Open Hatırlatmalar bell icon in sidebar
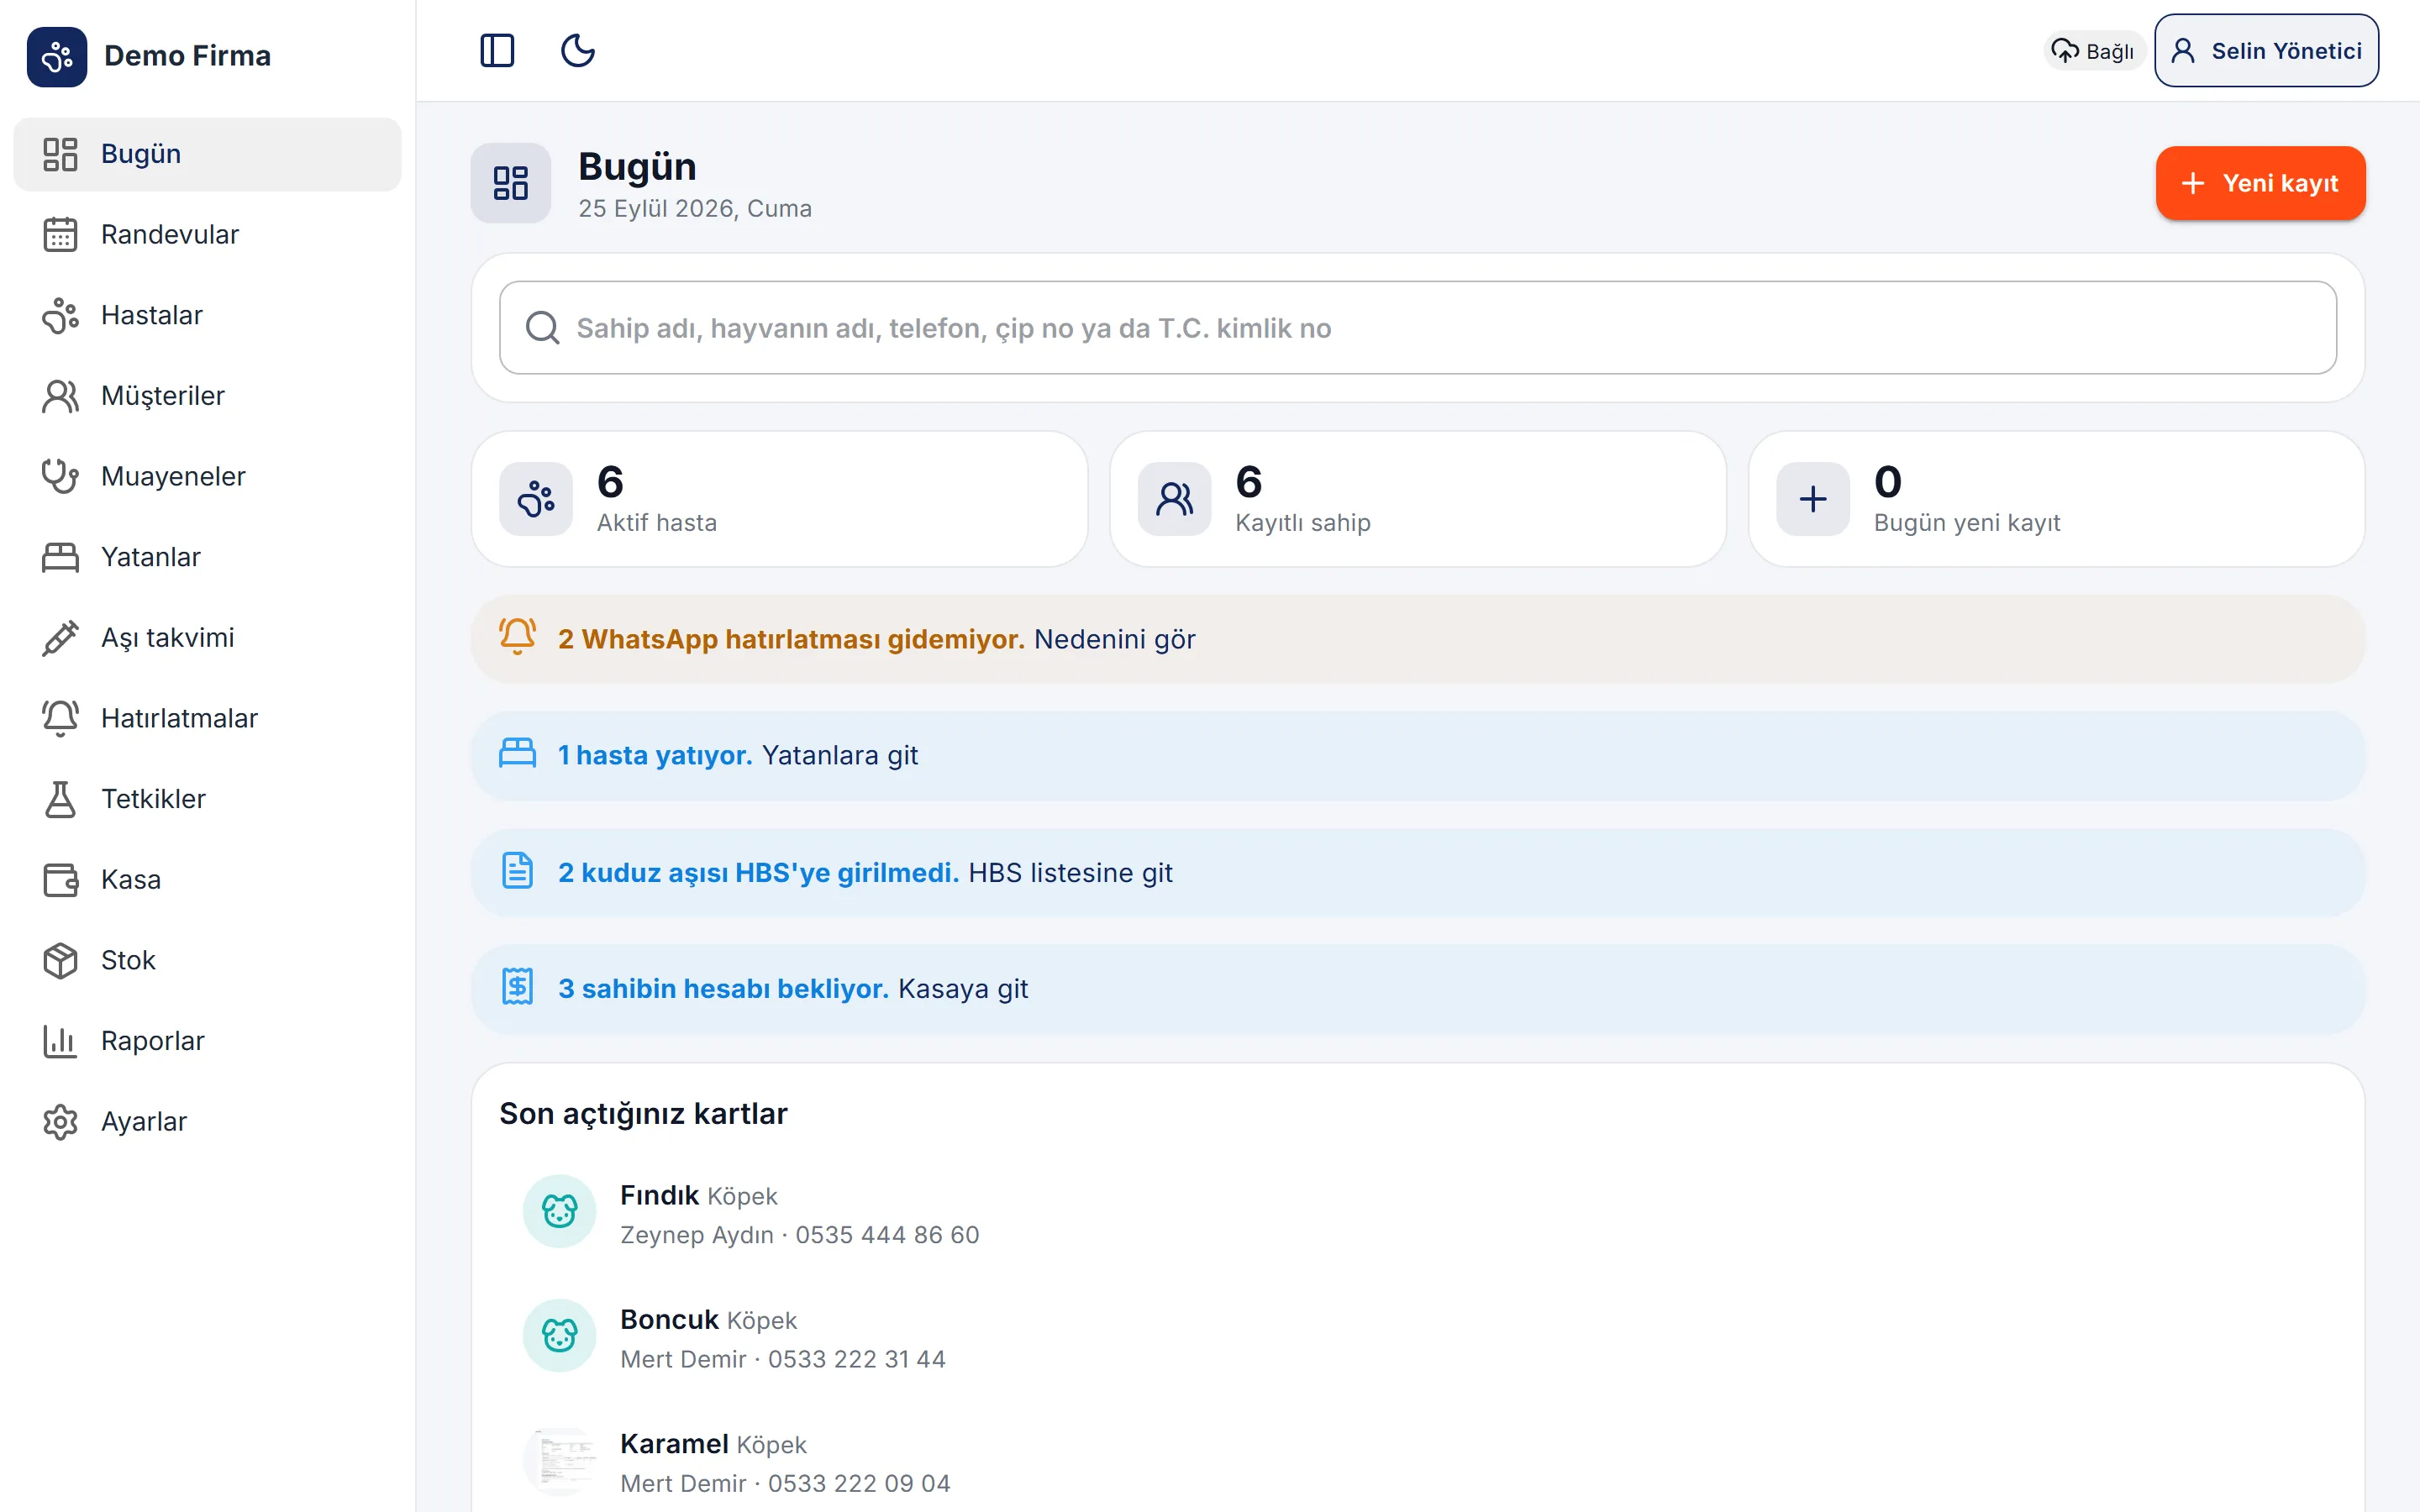 tap(60, 718)
